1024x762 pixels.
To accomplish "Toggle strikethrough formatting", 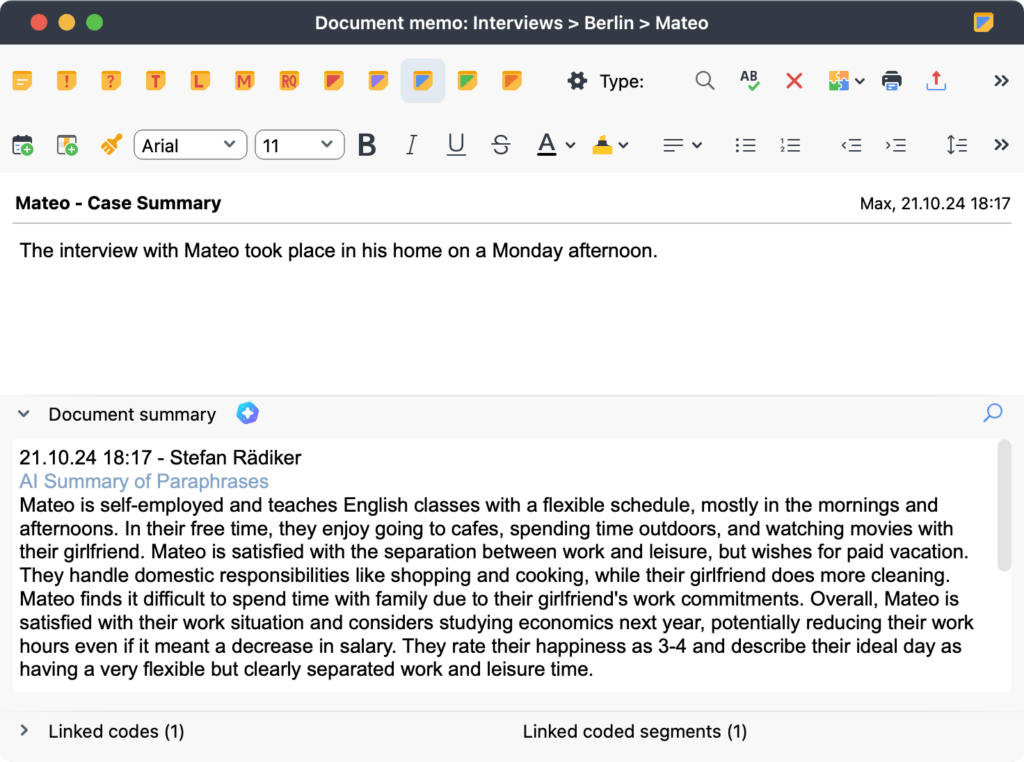I will [x=501, y=145].
